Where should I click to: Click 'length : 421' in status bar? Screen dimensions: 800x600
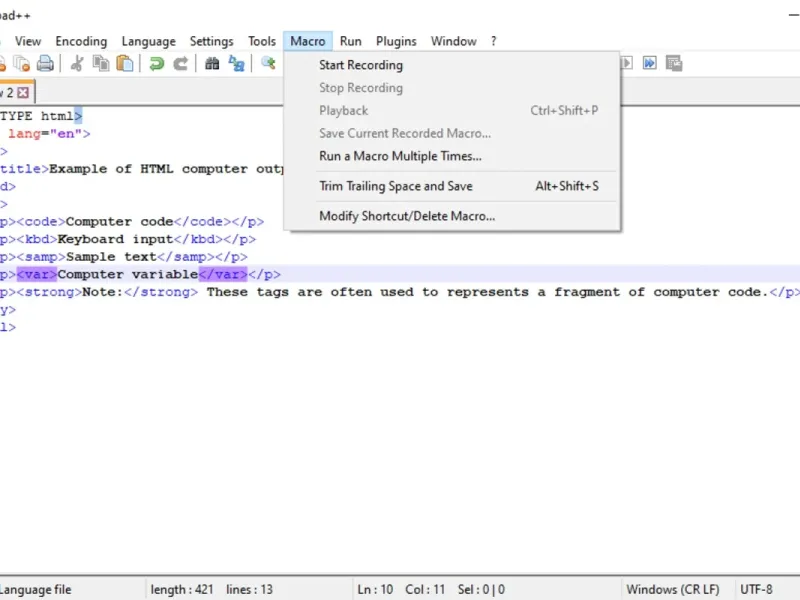click(x=182, y=590)
